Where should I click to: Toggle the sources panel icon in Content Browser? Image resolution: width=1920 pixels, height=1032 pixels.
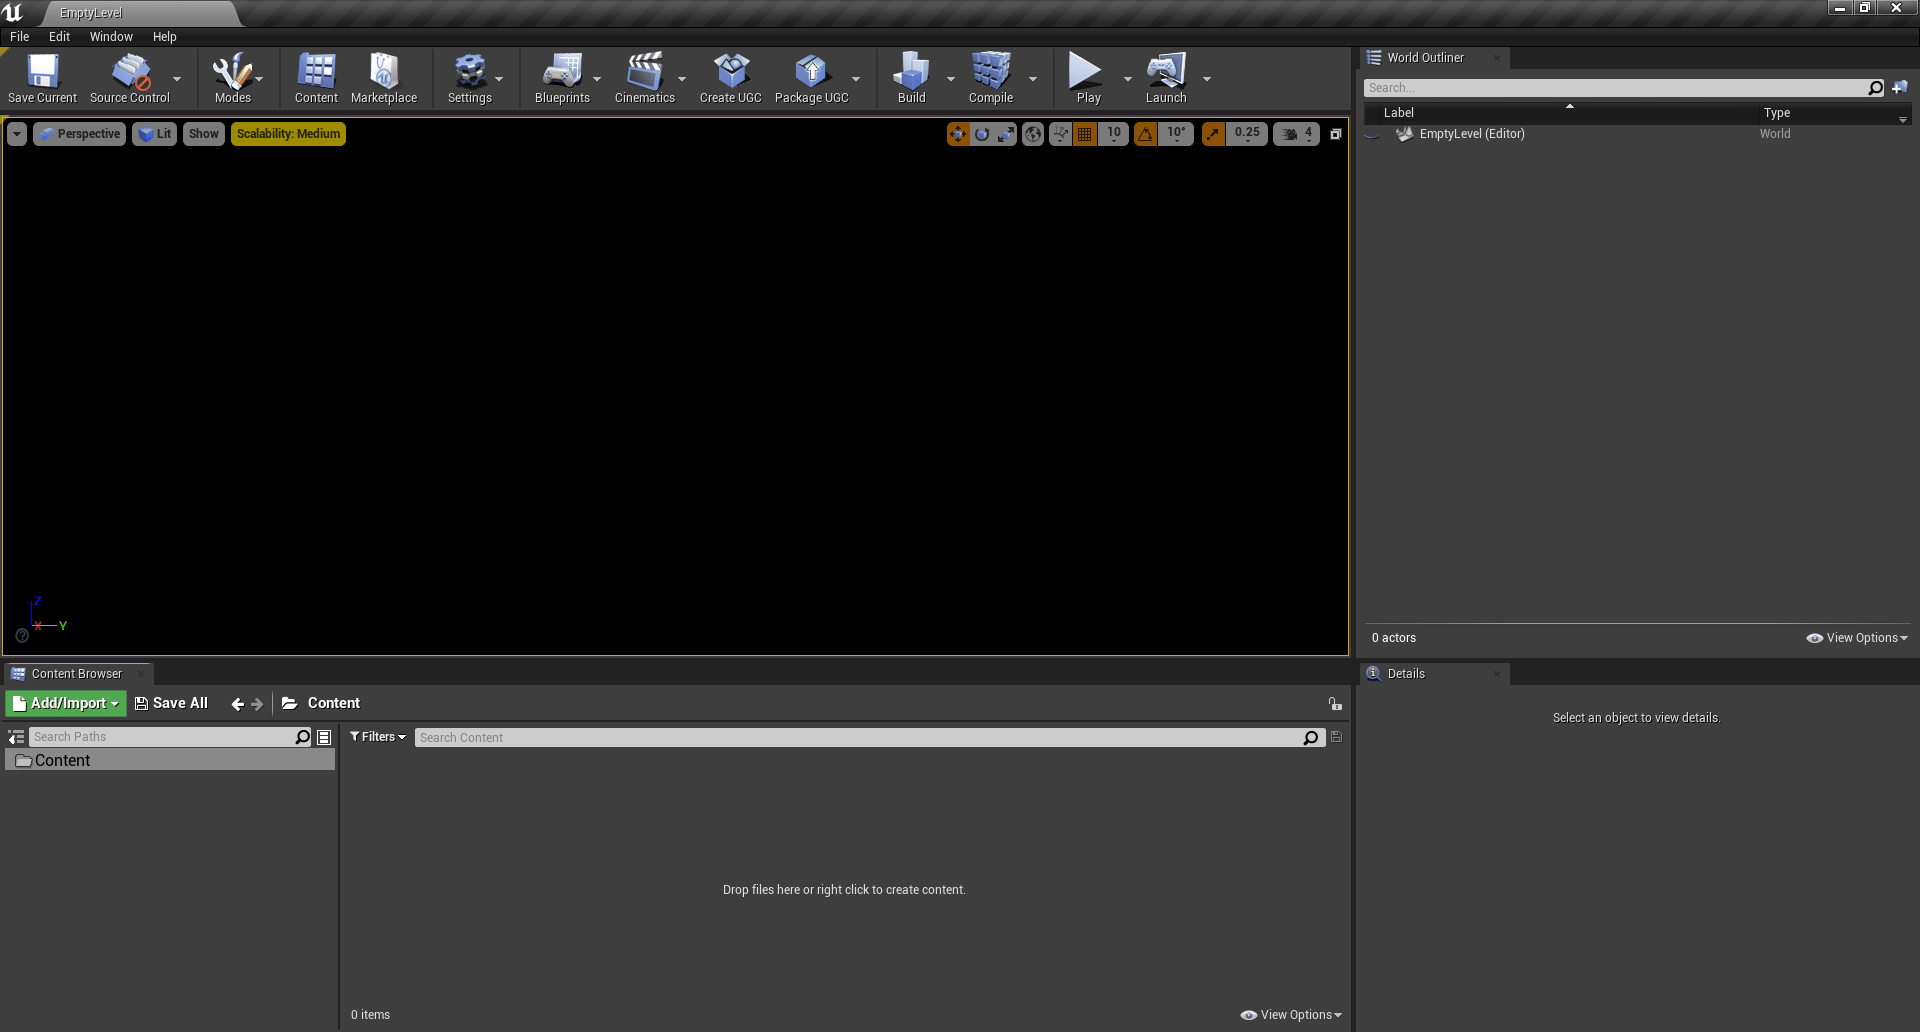[16, 737]
